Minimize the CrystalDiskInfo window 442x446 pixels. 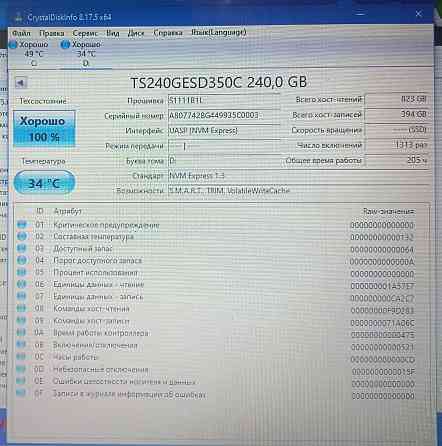[360, 14]
